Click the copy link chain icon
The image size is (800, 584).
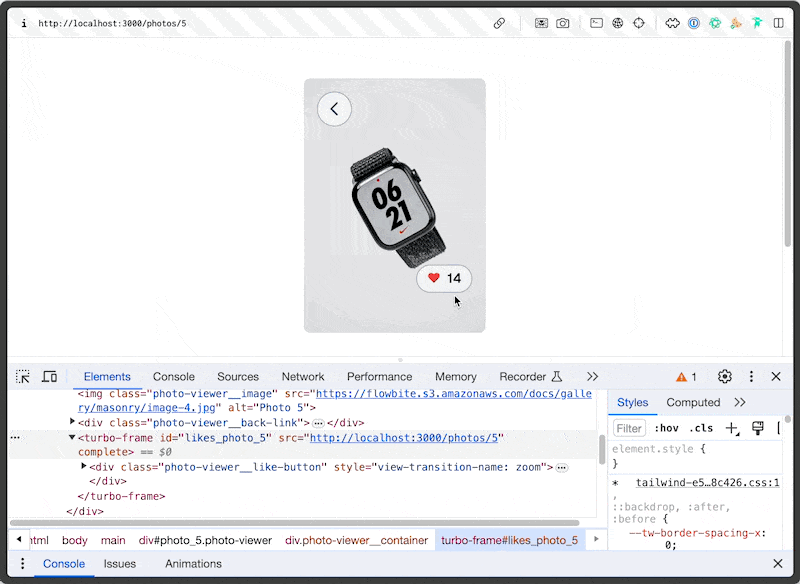pos(499,23)
